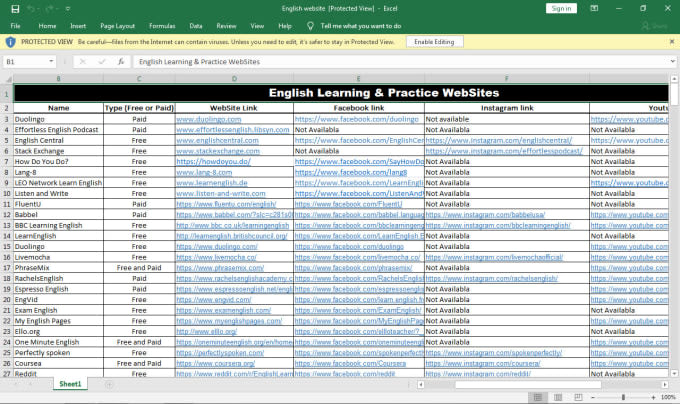Click the formula bar Cancel X icon
This screenshot has width=680, height=404.
pos(83,62)
